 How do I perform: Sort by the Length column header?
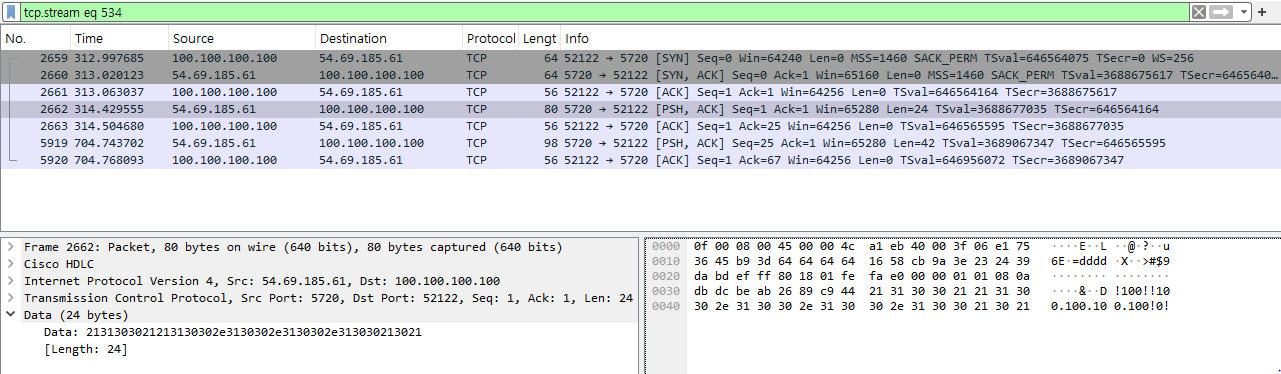[x=539, y=39]
